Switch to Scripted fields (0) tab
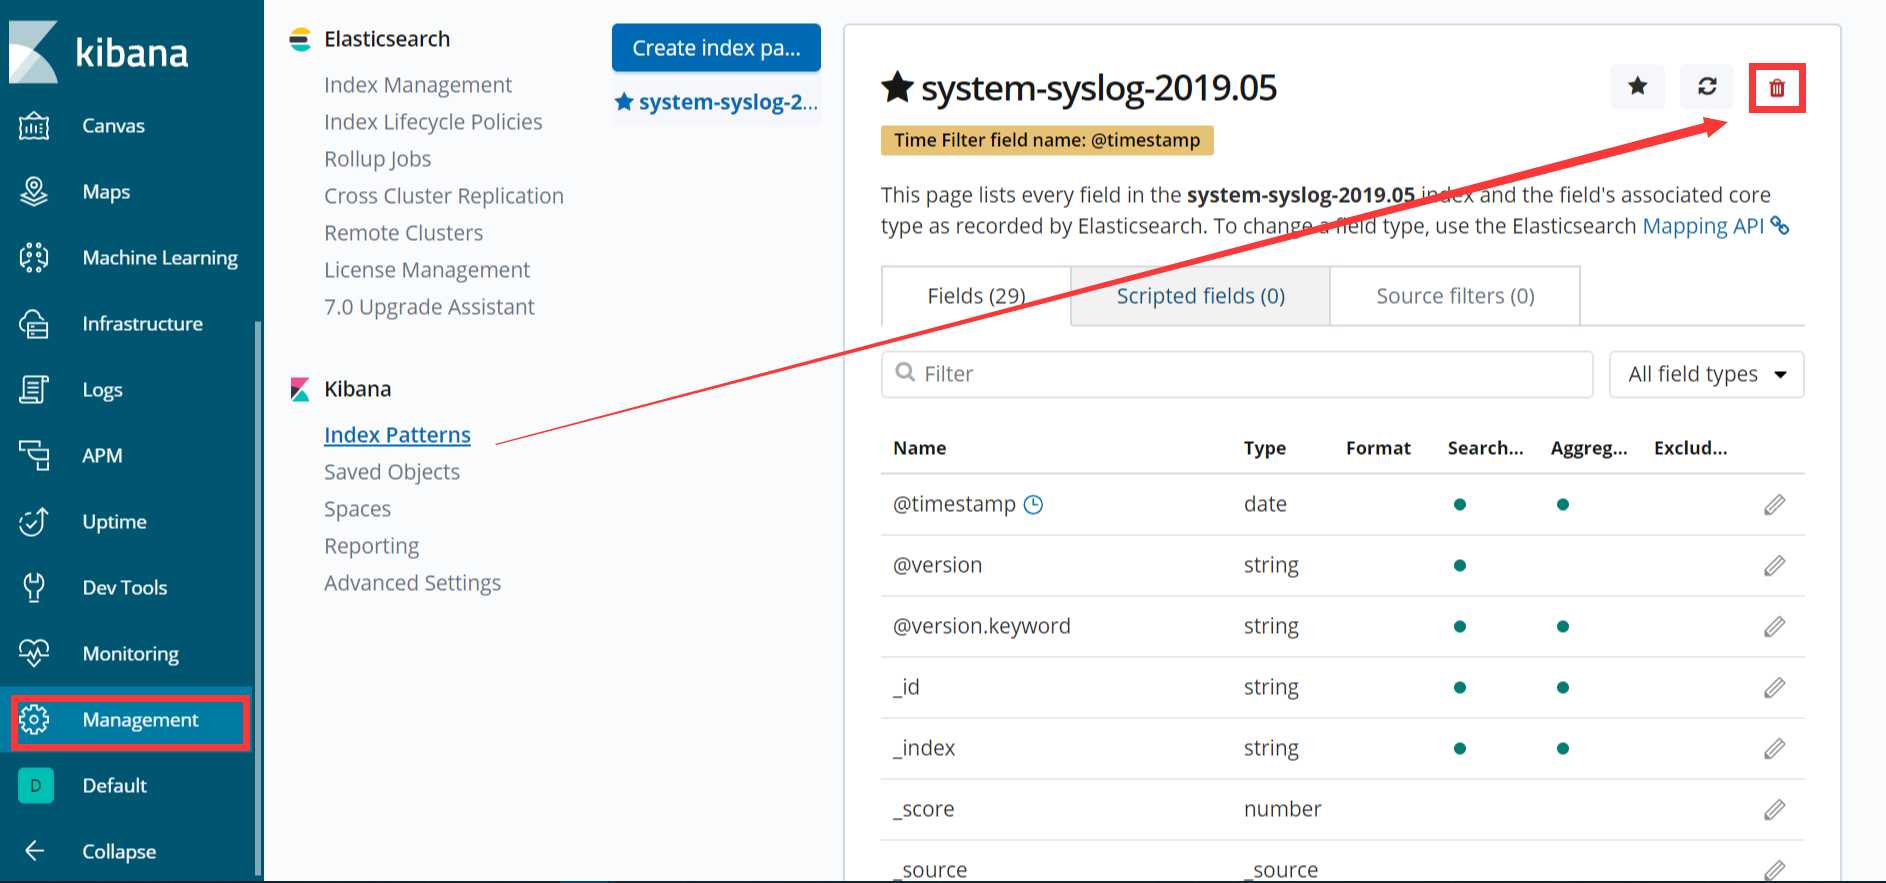The height and width of the screenshot is (883, 1886). tap(1200, 296)
